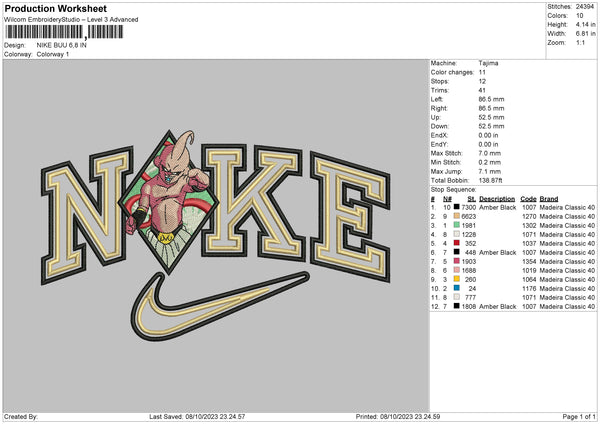Click thread code 1302 in row 3

[529, 225]
